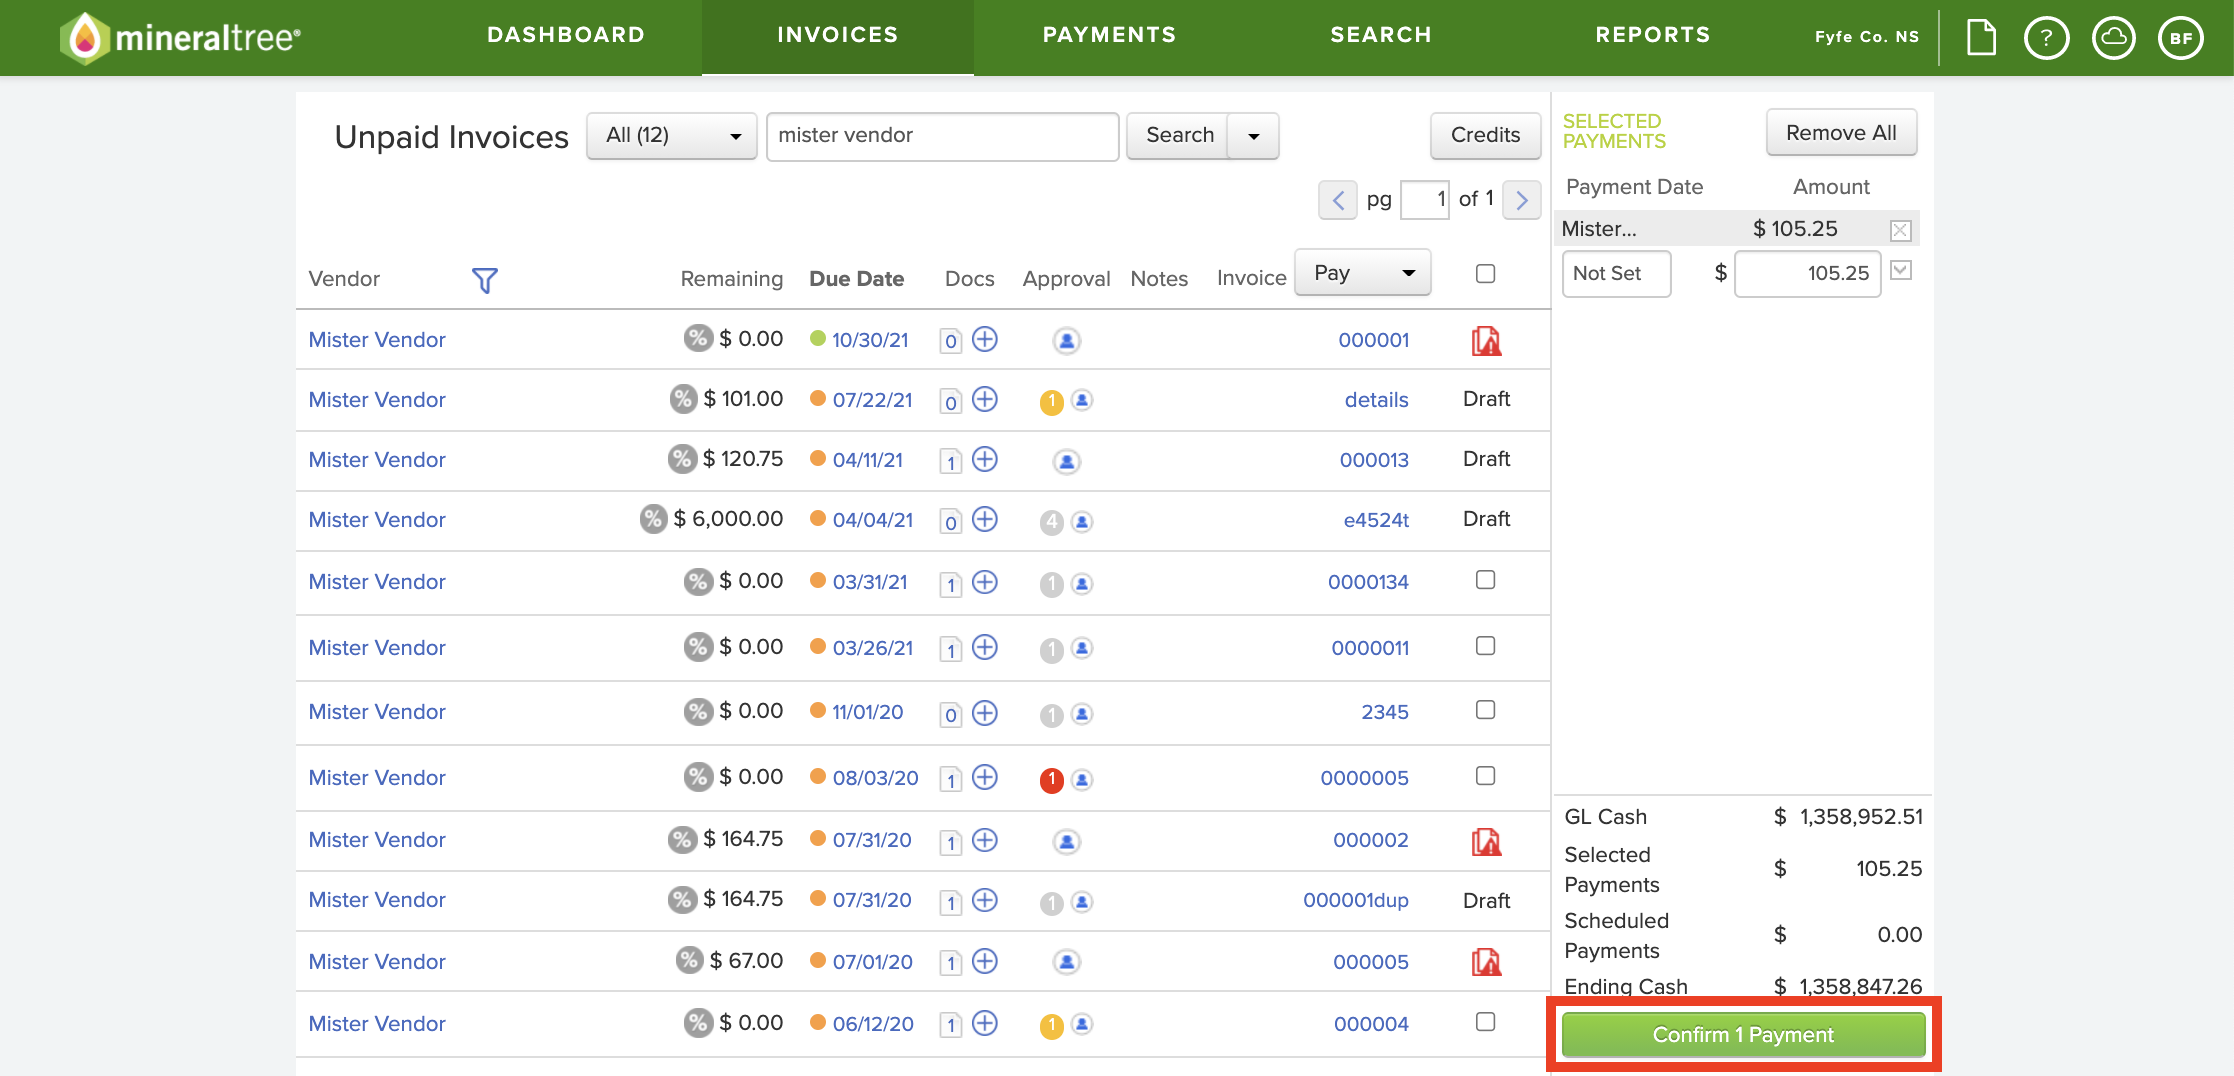Open PDF icon for invoice 000005
The width and height of the screenshot is (2234, 1076).
(1486, 962)
